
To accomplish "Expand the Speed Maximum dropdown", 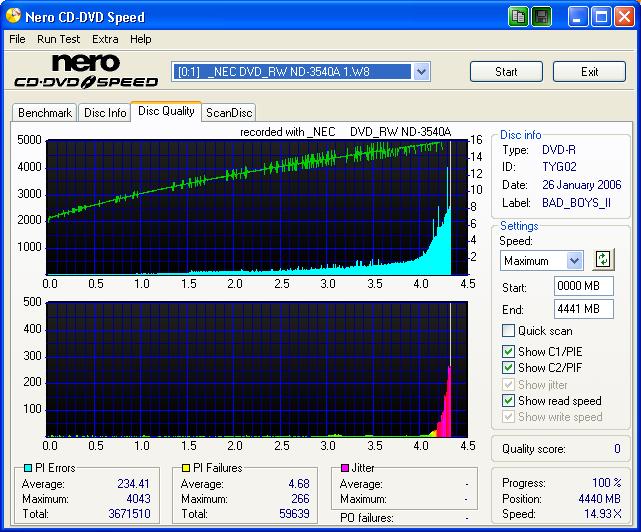I will pos(574,261).
